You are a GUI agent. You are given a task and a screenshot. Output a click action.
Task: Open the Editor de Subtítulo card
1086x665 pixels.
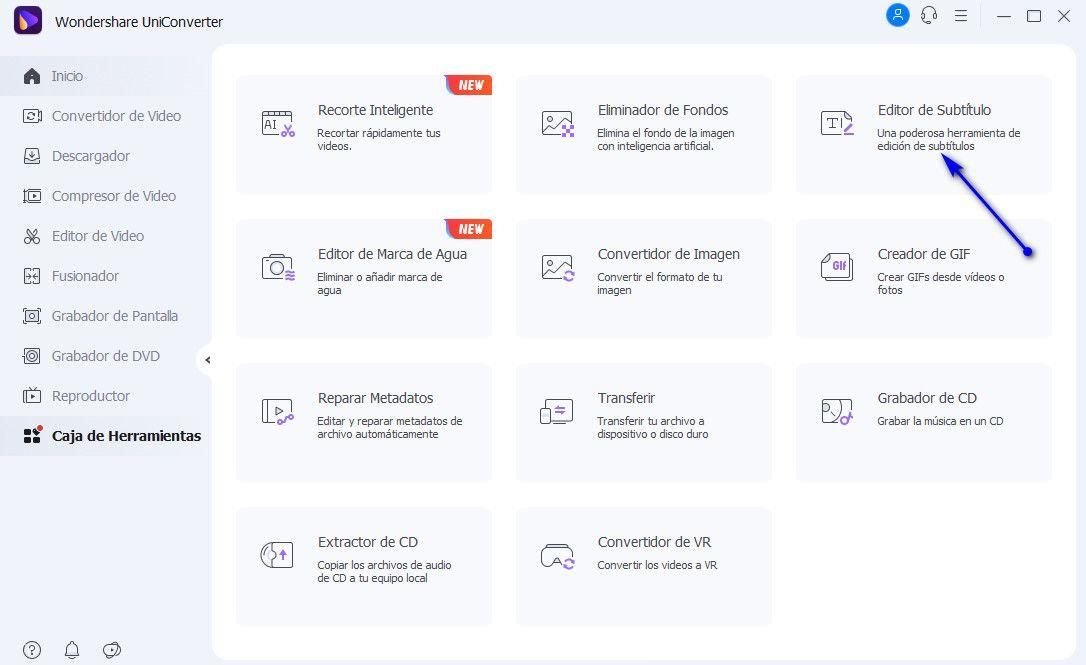(x=923, y=134)
